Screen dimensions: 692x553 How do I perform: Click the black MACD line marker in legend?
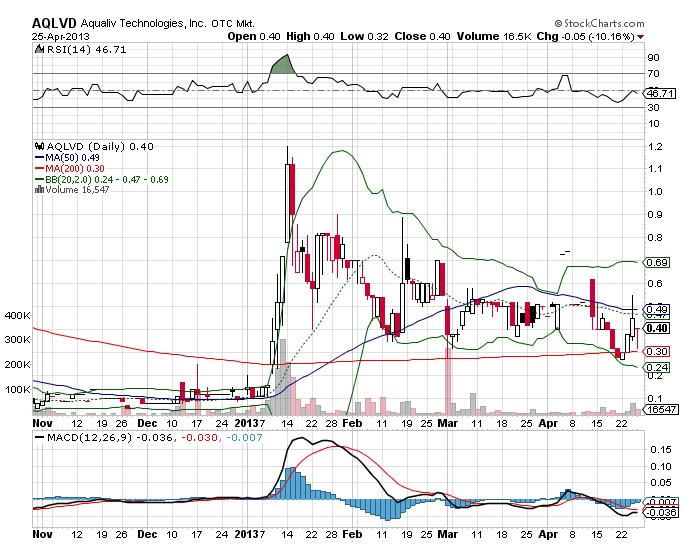pos(39,437)
